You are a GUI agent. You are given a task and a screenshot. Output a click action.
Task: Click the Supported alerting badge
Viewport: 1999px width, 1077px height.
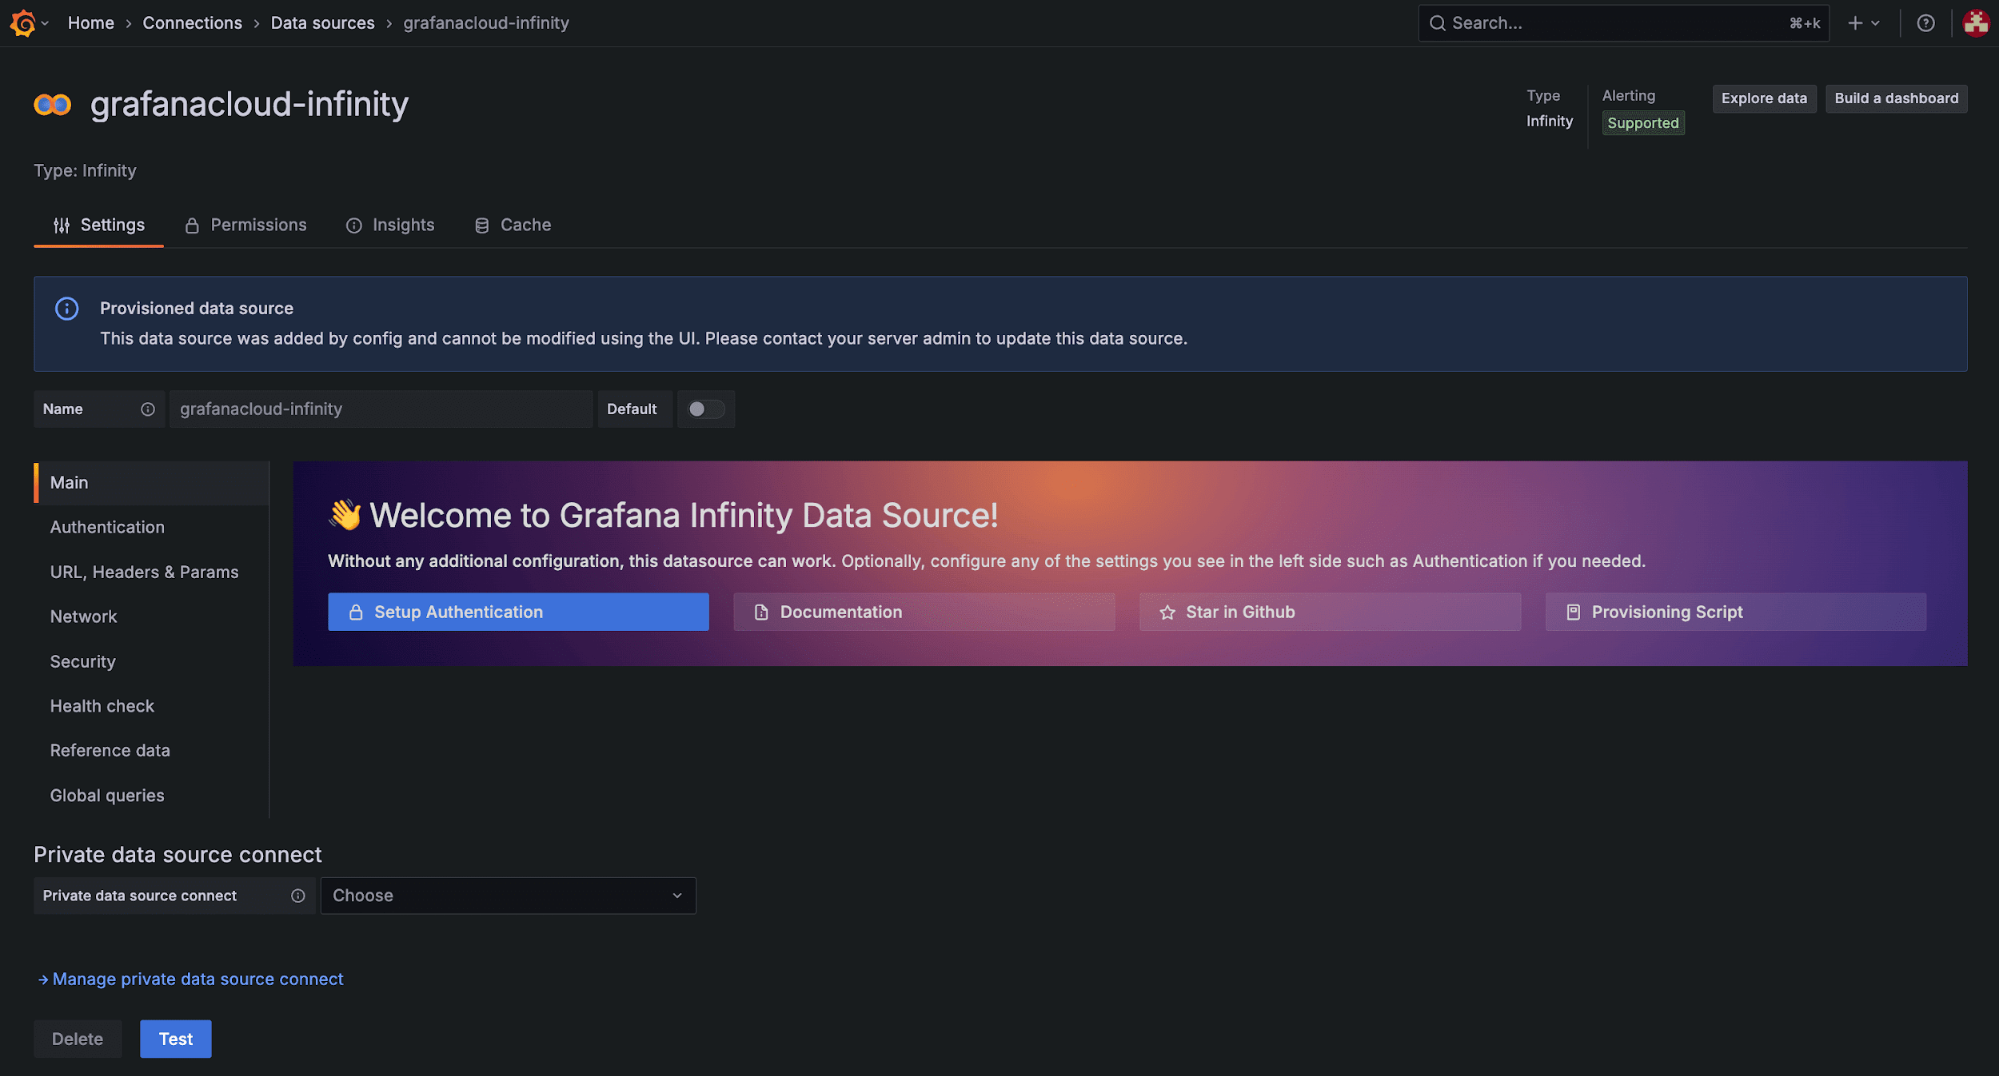coord(1643,123)
